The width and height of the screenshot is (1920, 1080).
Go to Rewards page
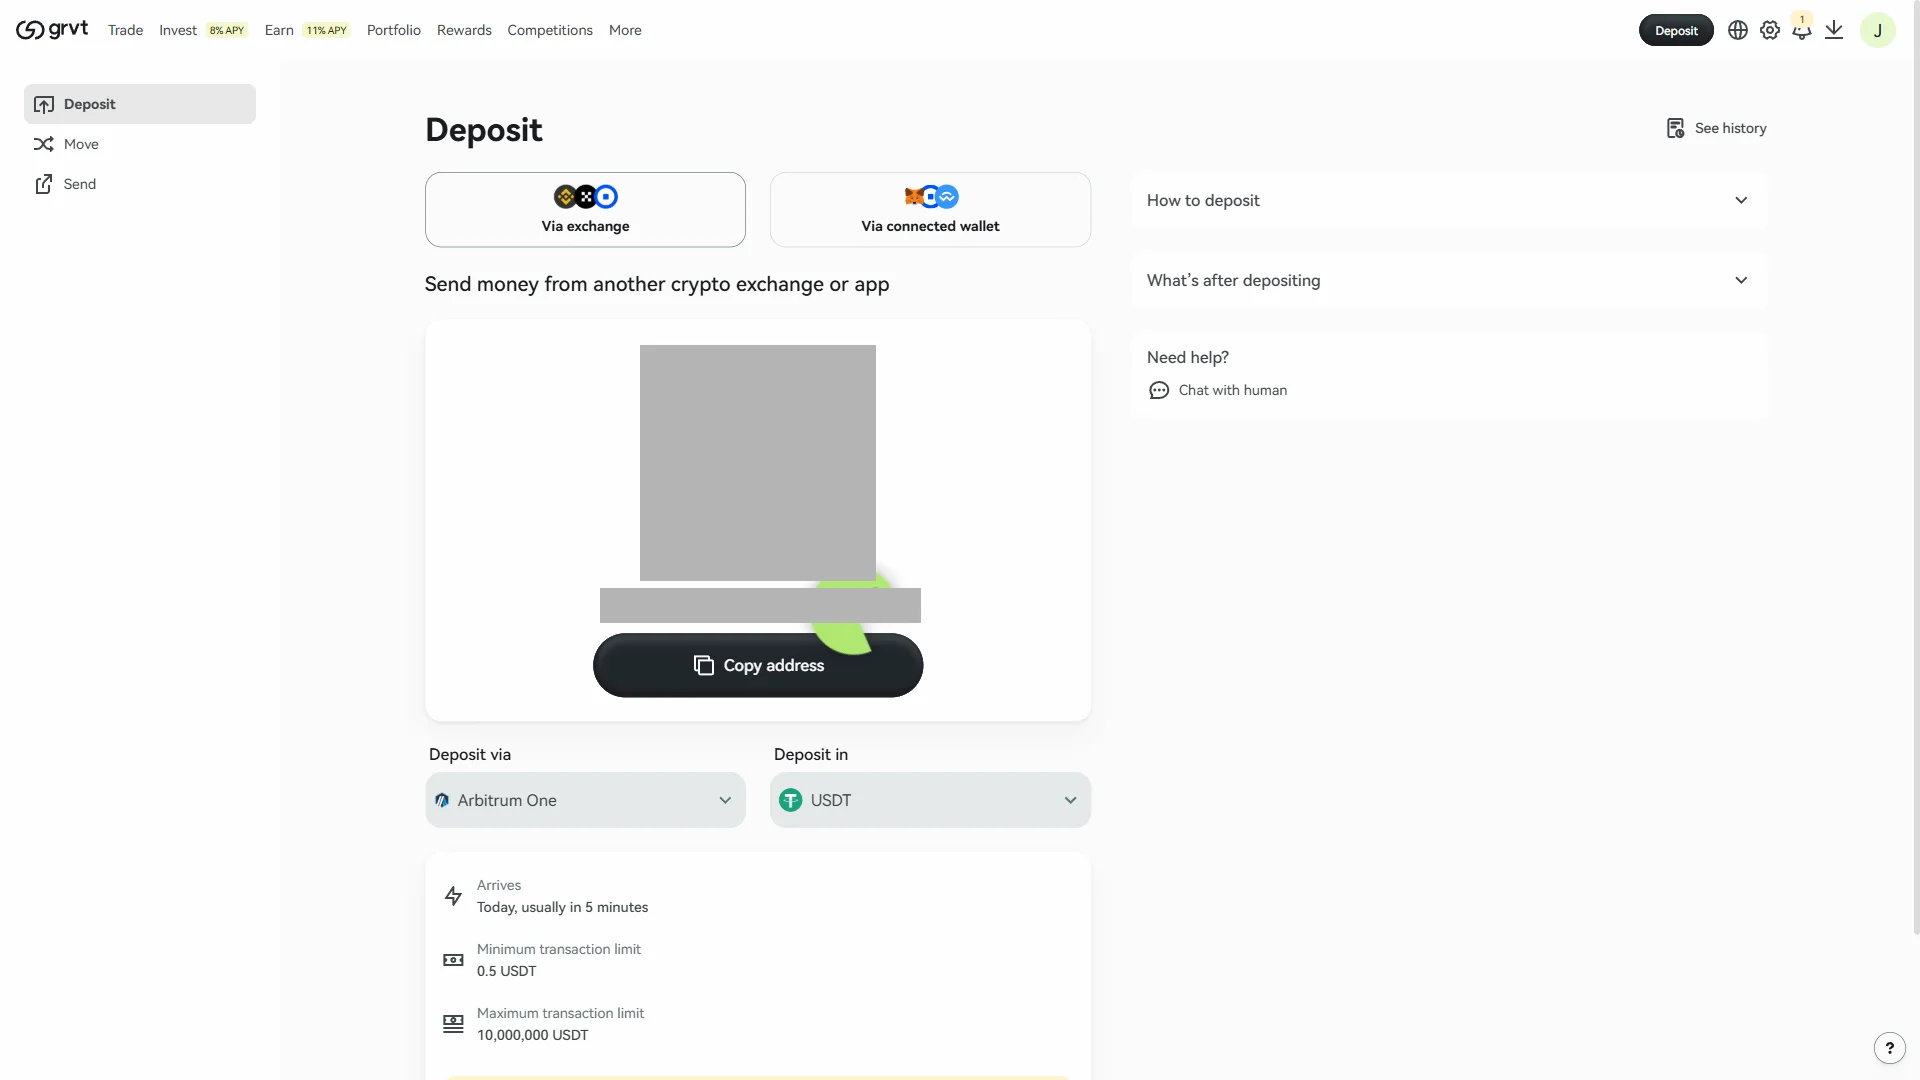tap(464, 30)
